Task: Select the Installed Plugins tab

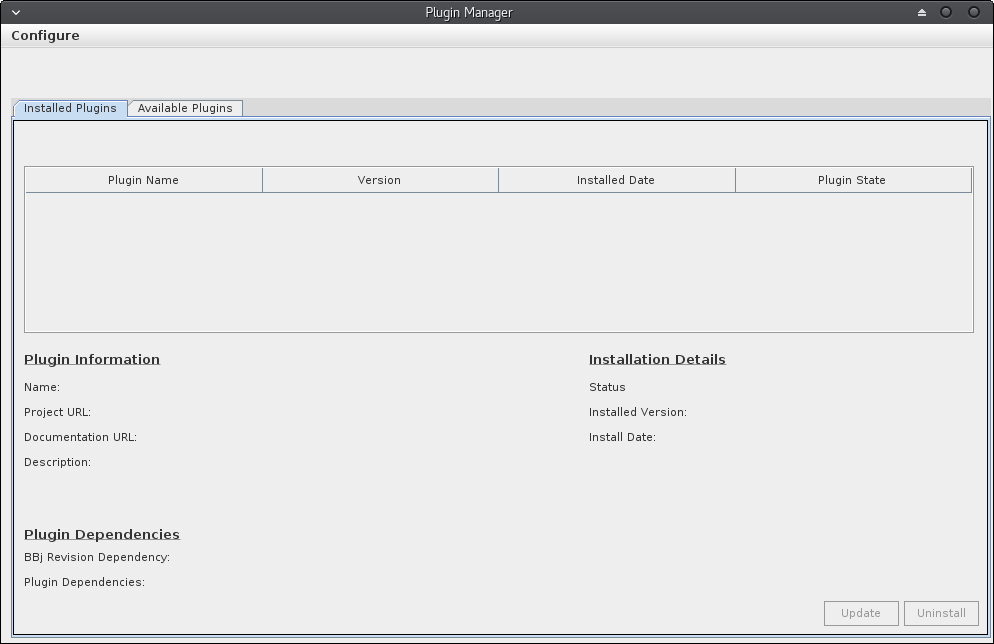Action: [x=70, y=108]
